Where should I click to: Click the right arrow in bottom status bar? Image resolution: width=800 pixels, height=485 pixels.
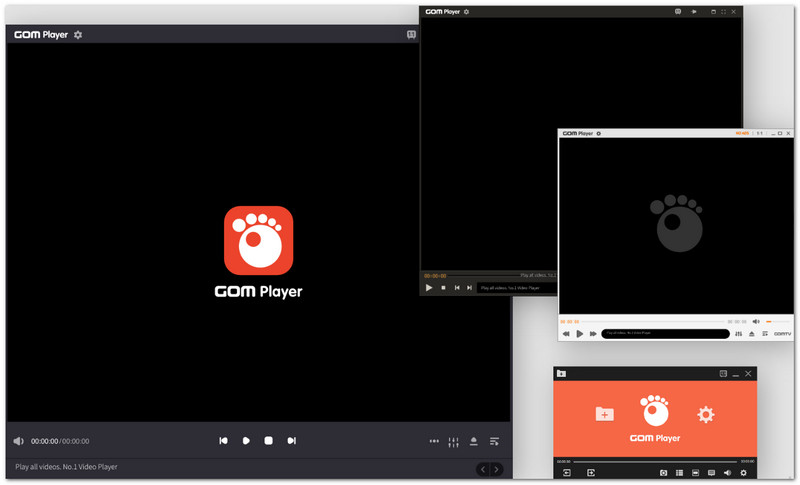coord(497,469)
